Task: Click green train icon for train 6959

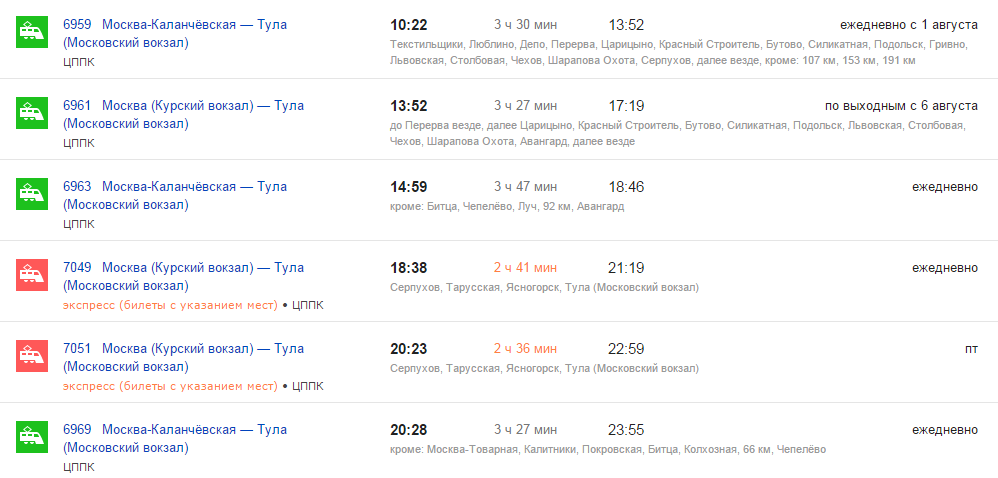Action: pyautogui.click(x=32, y=32)
